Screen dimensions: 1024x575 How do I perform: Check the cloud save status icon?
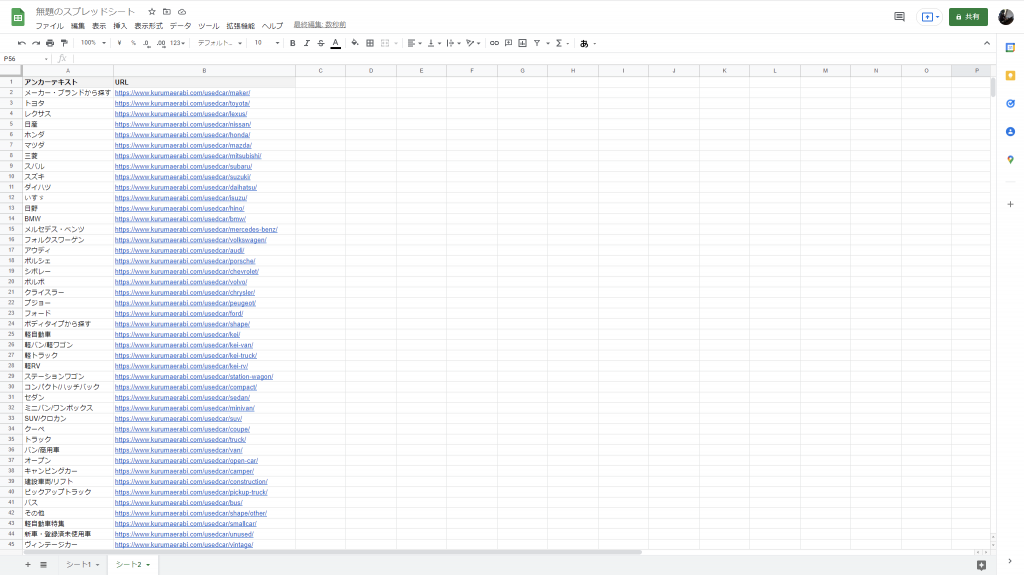pyautogui.click(x=182, y=12)
